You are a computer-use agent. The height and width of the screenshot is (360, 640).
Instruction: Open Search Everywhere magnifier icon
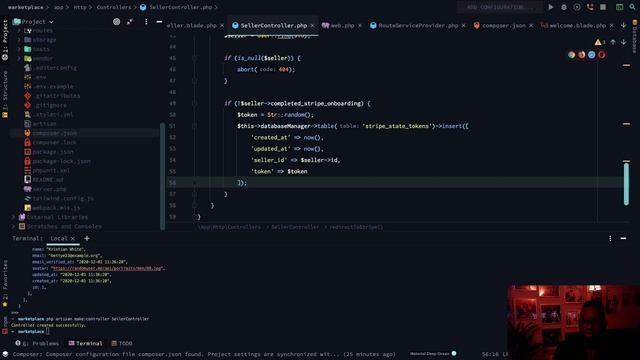pos(632,7)
